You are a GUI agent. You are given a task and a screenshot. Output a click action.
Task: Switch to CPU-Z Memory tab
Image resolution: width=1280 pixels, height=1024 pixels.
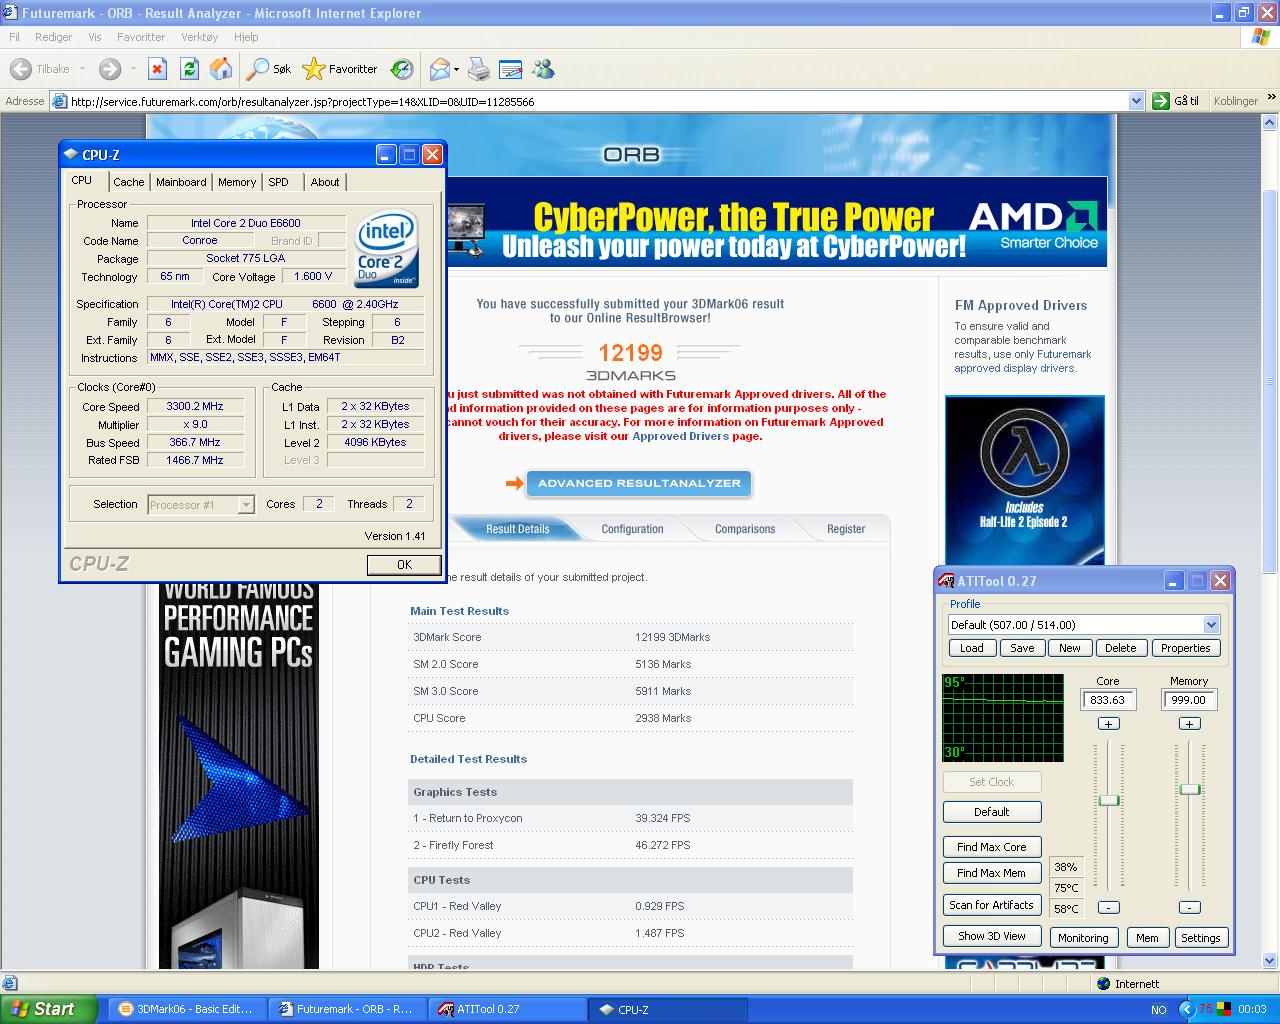pos(237,182)
